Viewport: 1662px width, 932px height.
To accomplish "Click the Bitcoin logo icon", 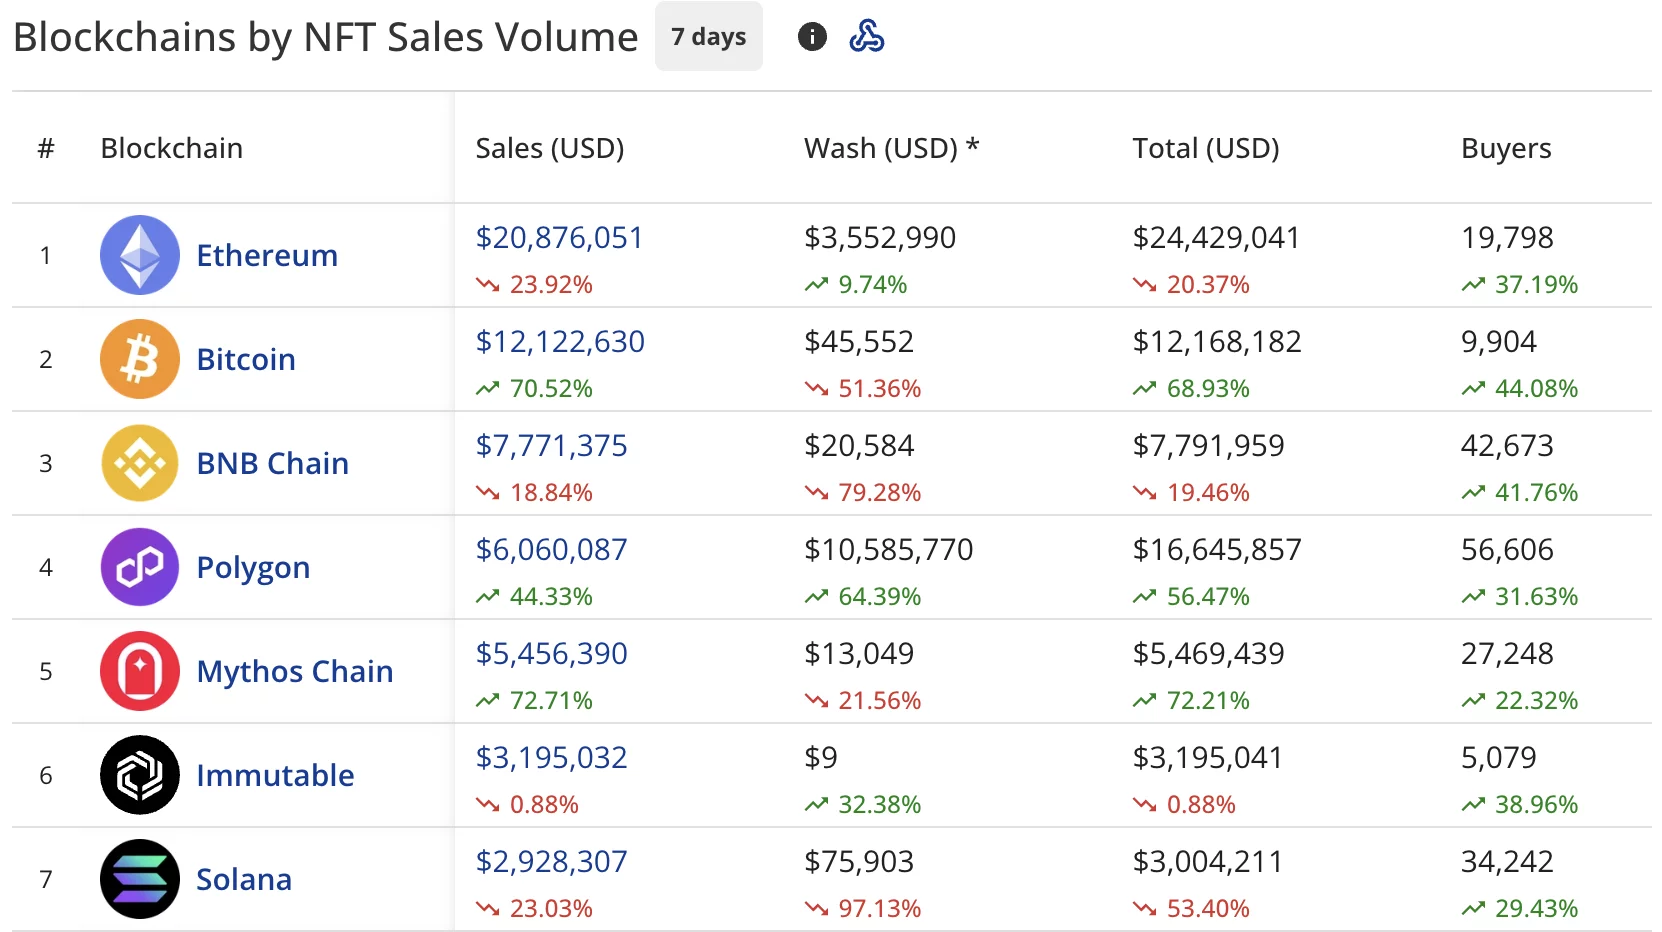I will (139, 359).
